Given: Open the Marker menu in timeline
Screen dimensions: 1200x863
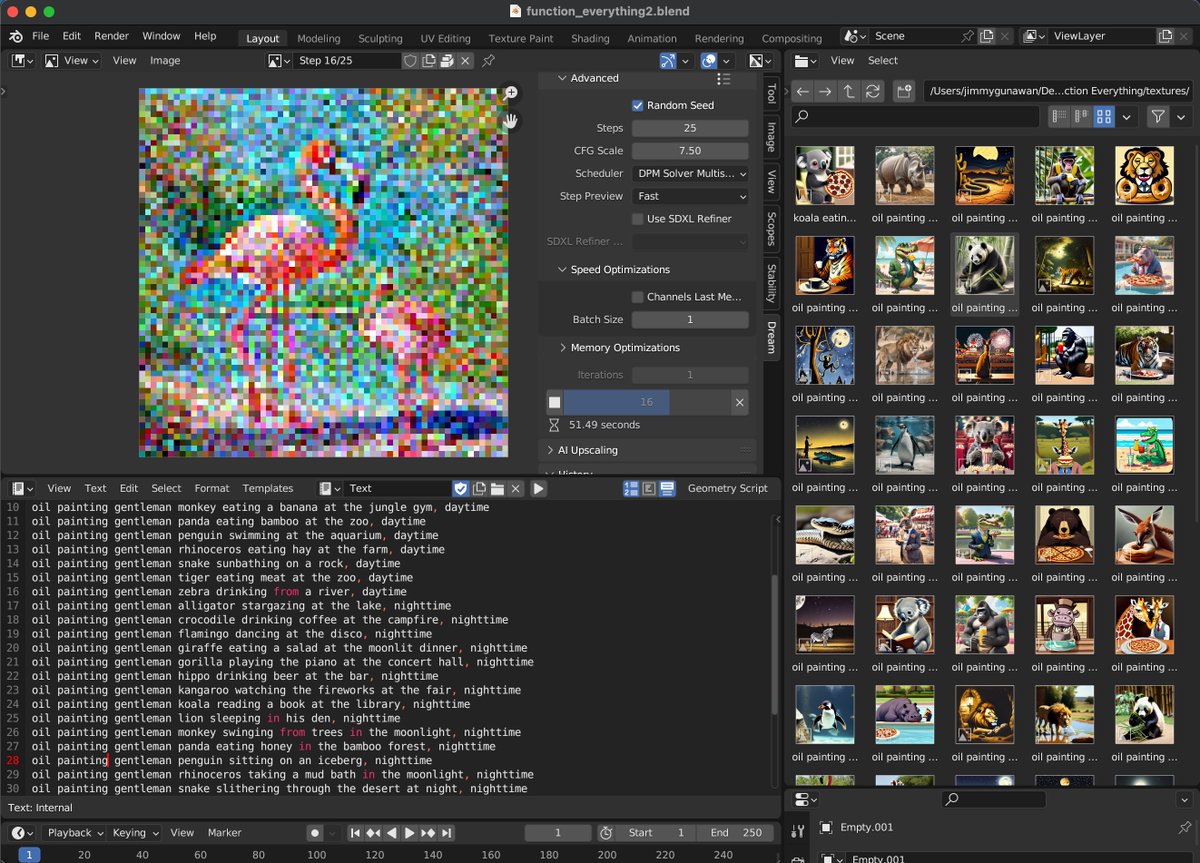Looking at the screenshot, I should pyautogui.click(x=225, y=833).
